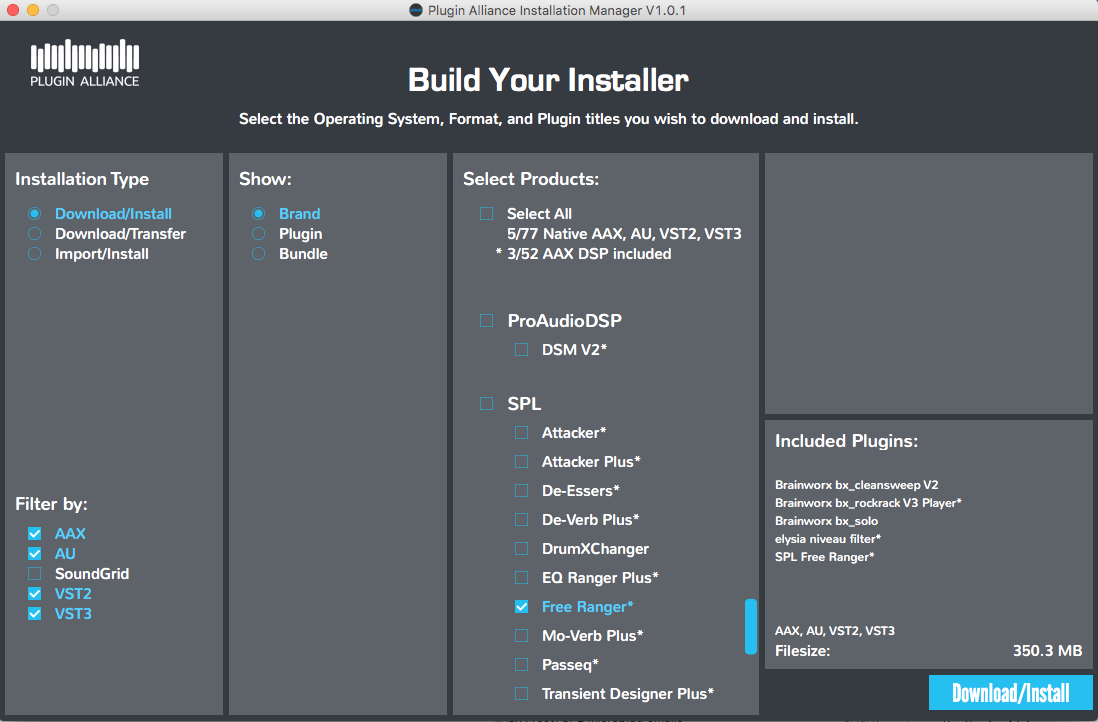Uncheck the VST2 format filter
Viewport: 1098px width, 722px height.
(x=34, y=594)
